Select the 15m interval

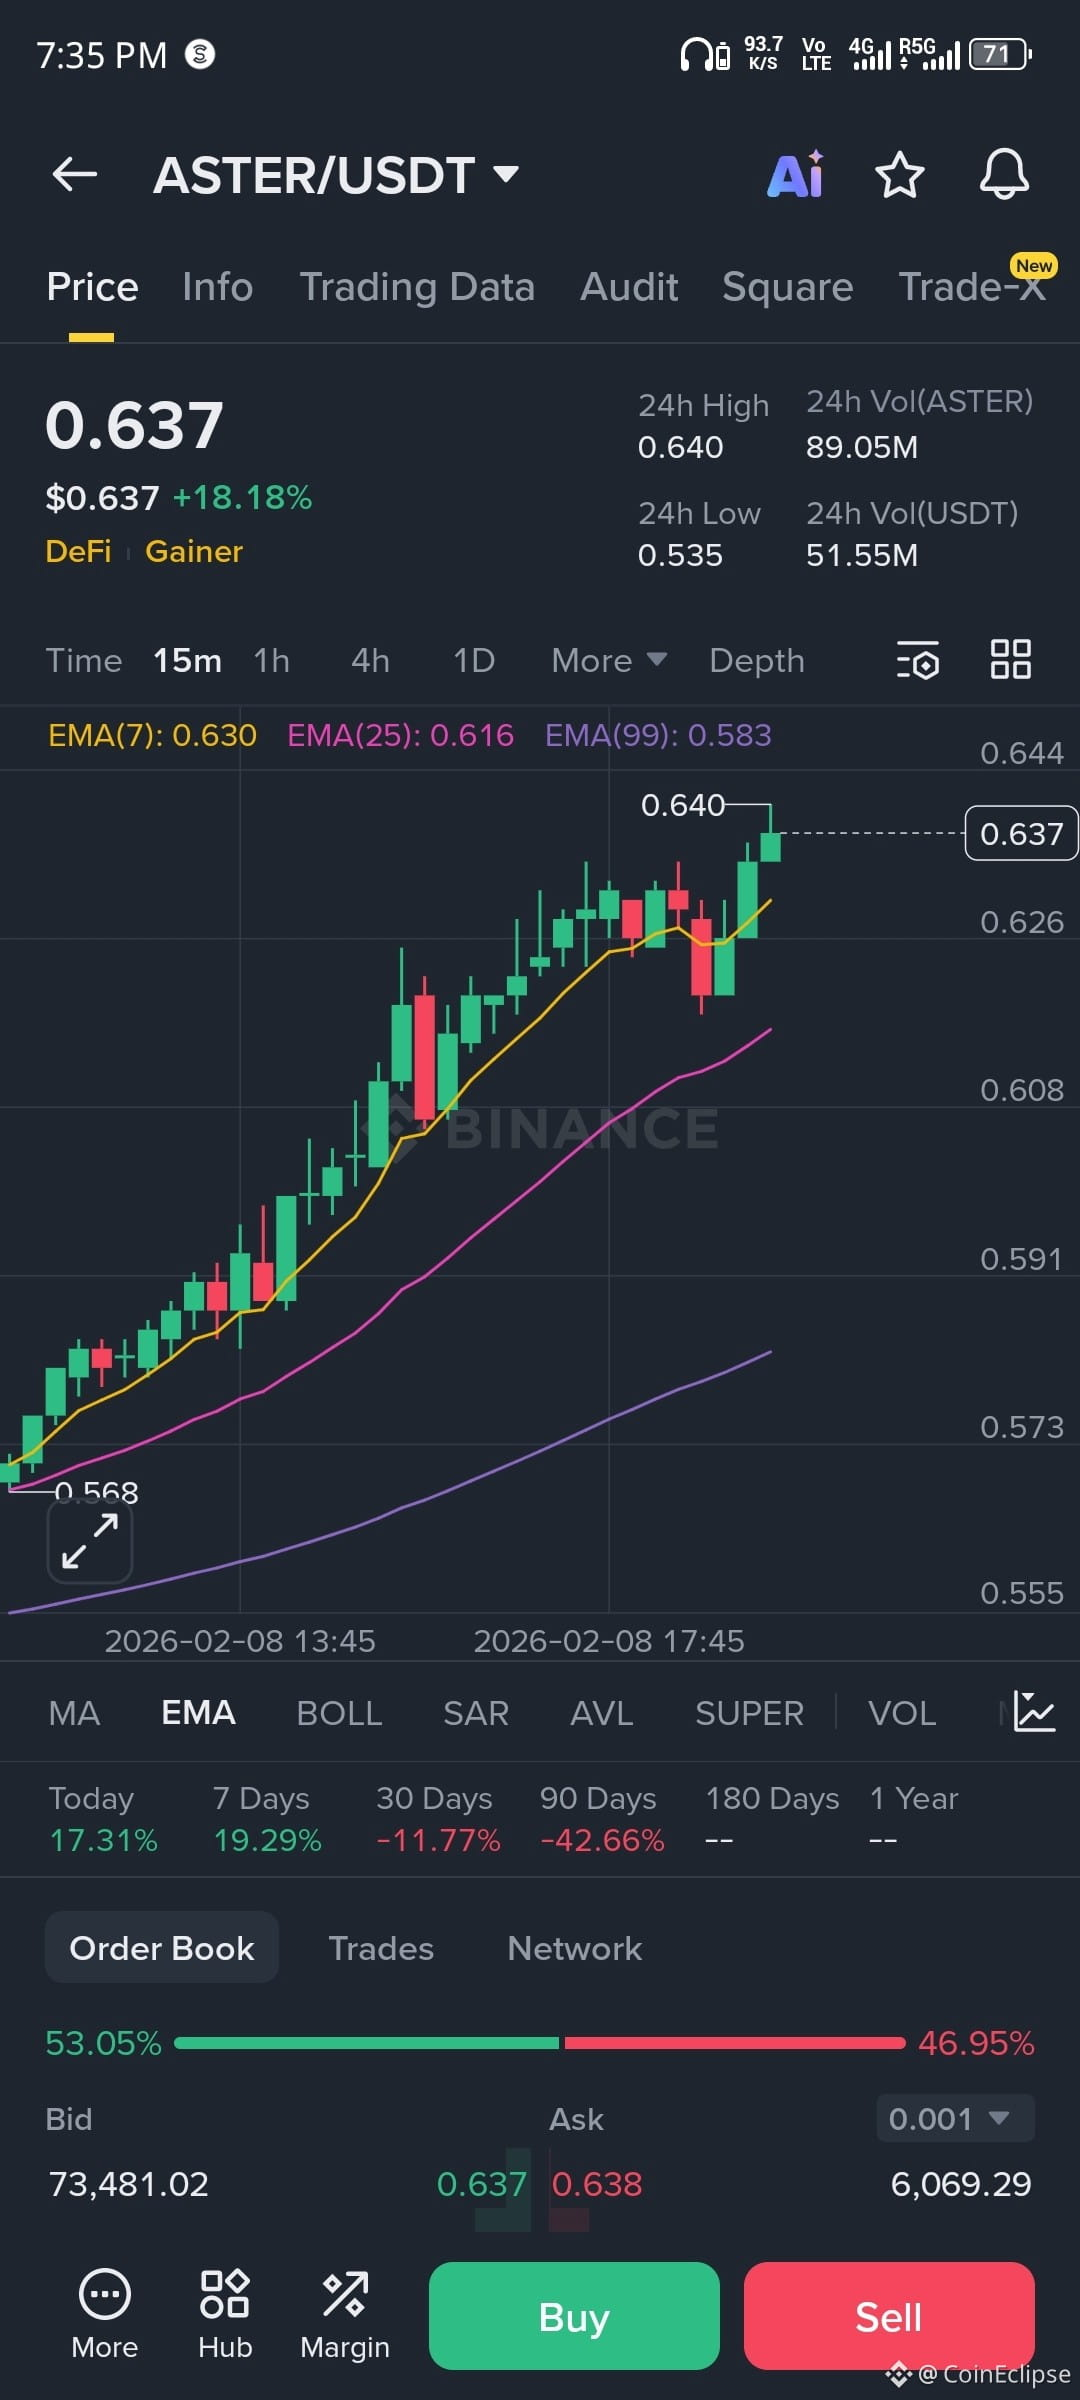[x=187, y=660]
